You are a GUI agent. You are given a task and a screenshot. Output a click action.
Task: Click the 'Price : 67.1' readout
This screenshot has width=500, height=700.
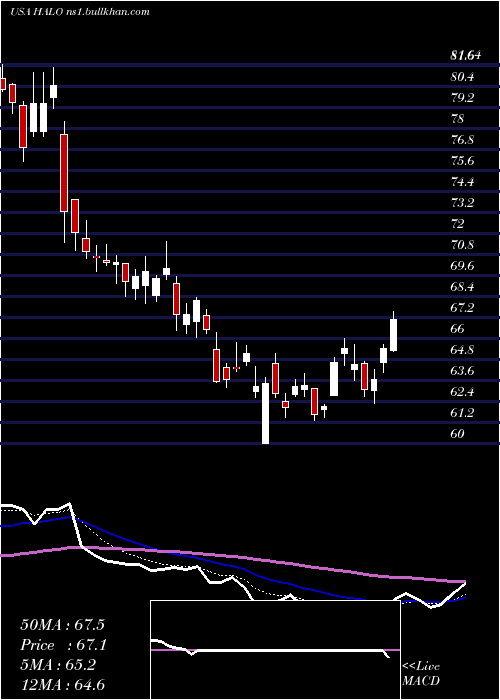click(x=62, y=645)
